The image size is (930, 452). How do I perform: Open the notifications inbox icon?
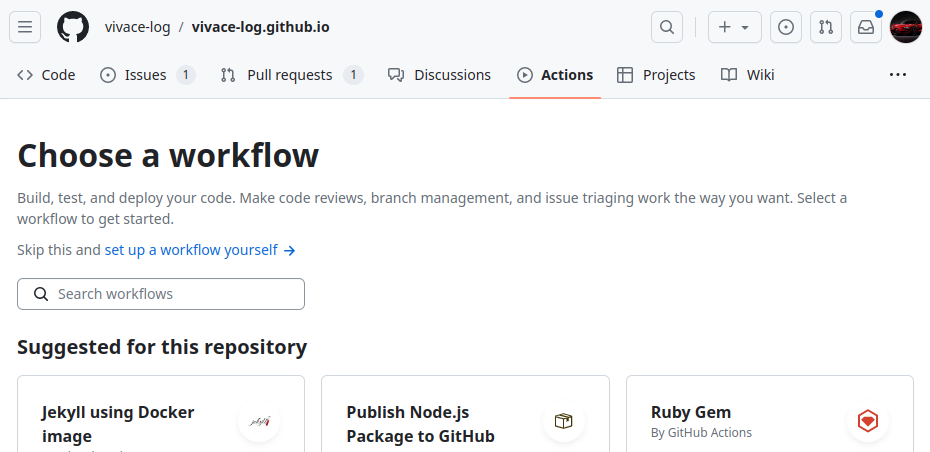click(866, 27)
